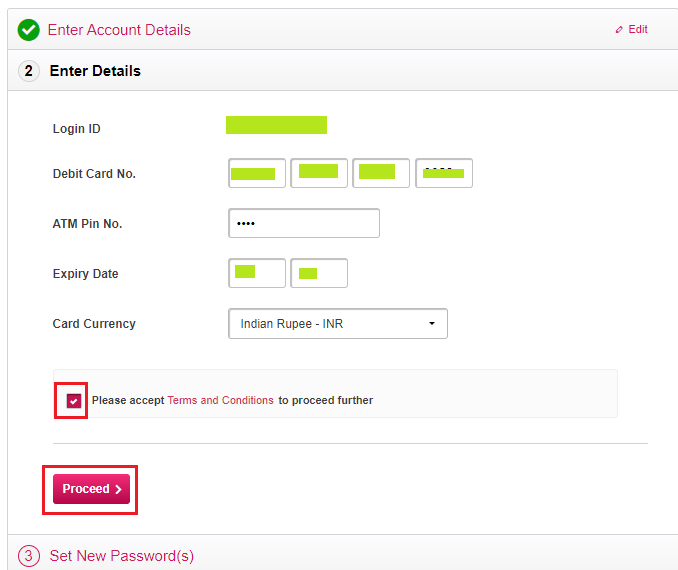
Task: Click the Edit pencil icon
Action: click(x=619, y=29)
